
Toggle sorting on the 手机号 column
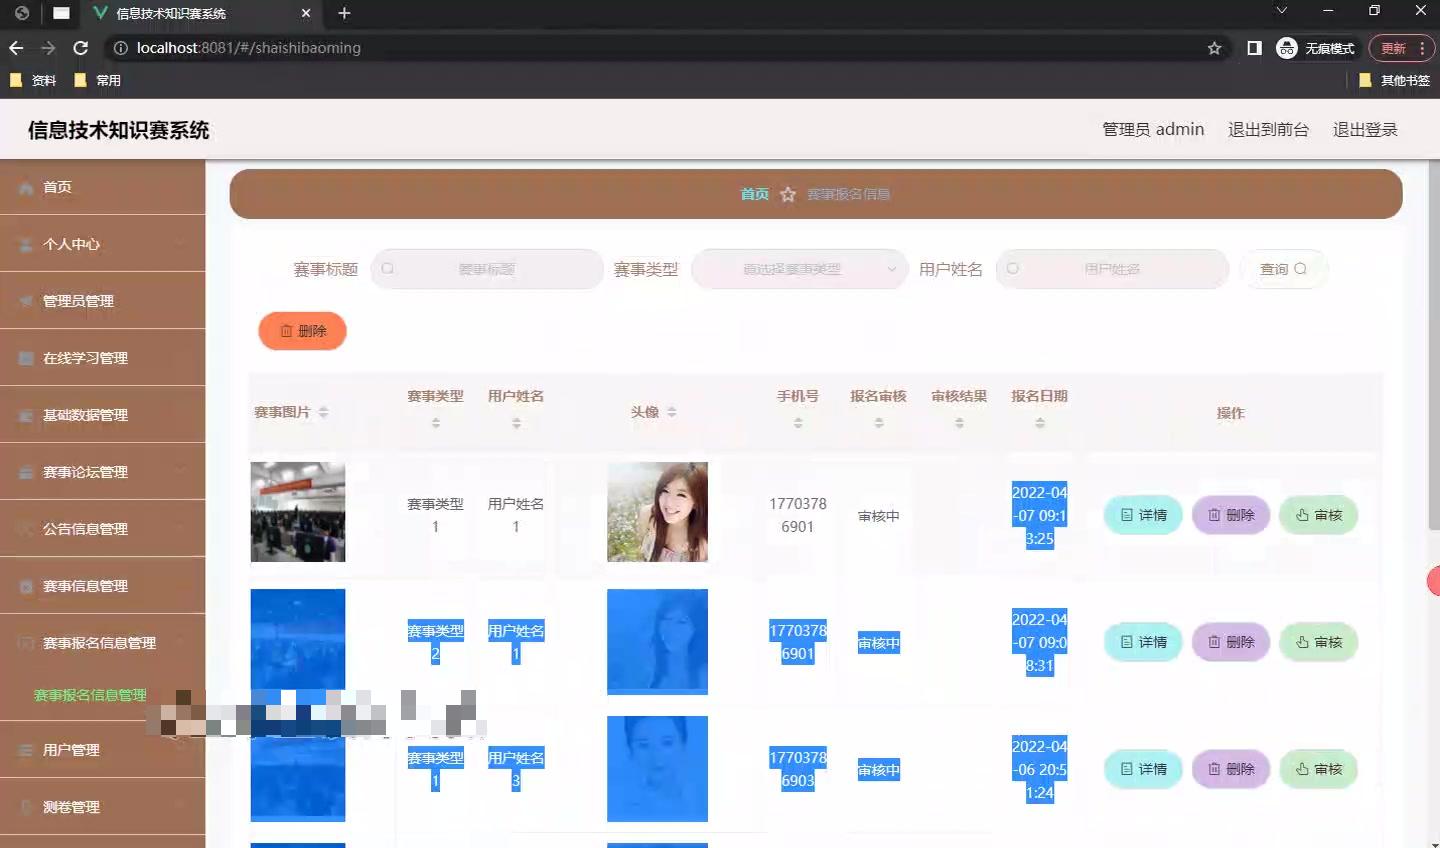(798, 422)
